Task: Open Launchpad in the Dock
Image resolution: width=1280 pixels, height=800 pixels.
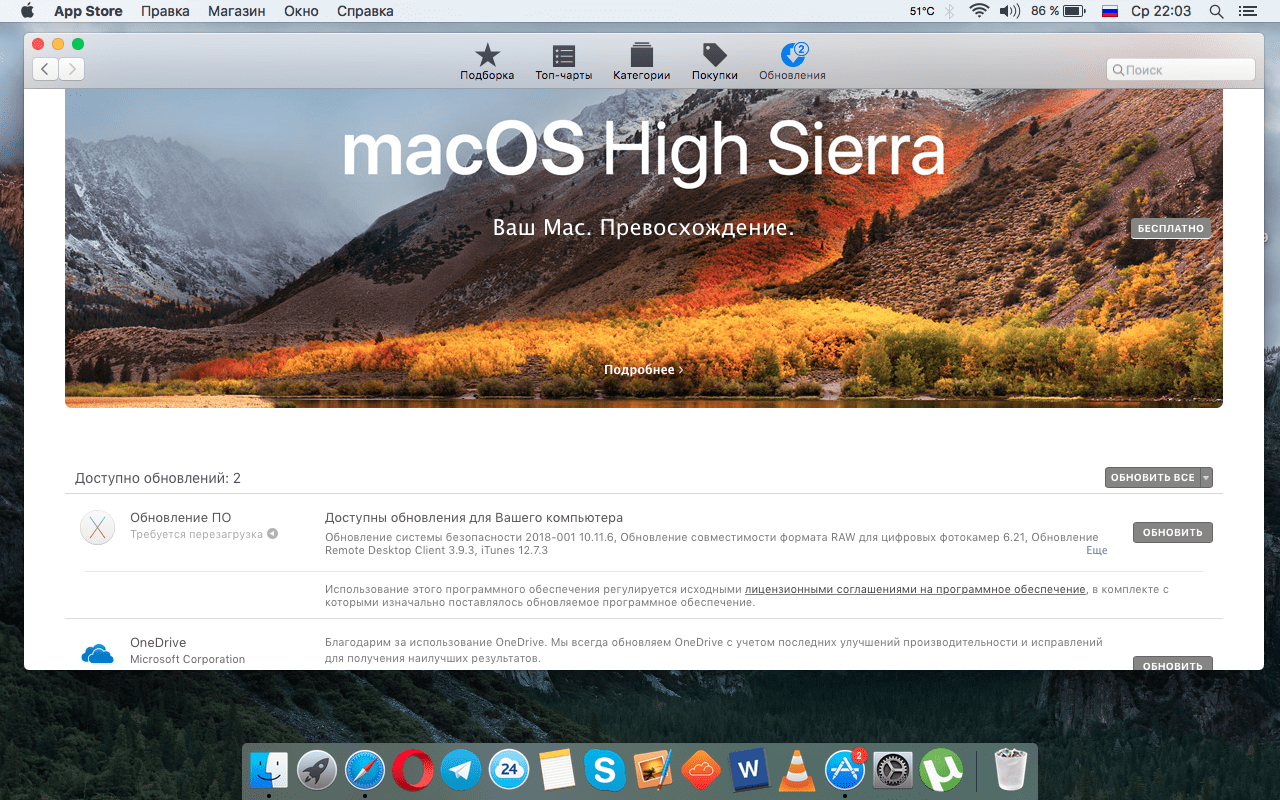Action: tap(317, 770)
